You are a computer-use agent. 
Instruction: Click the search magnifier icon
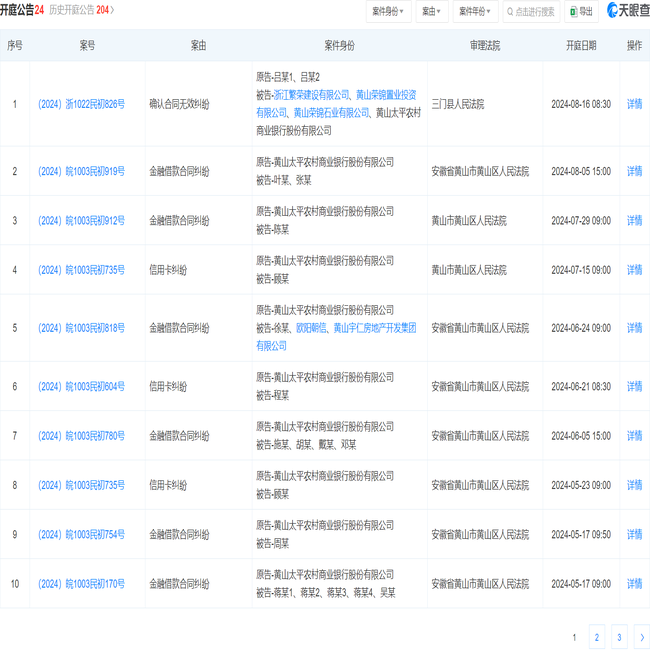point(510,12)
